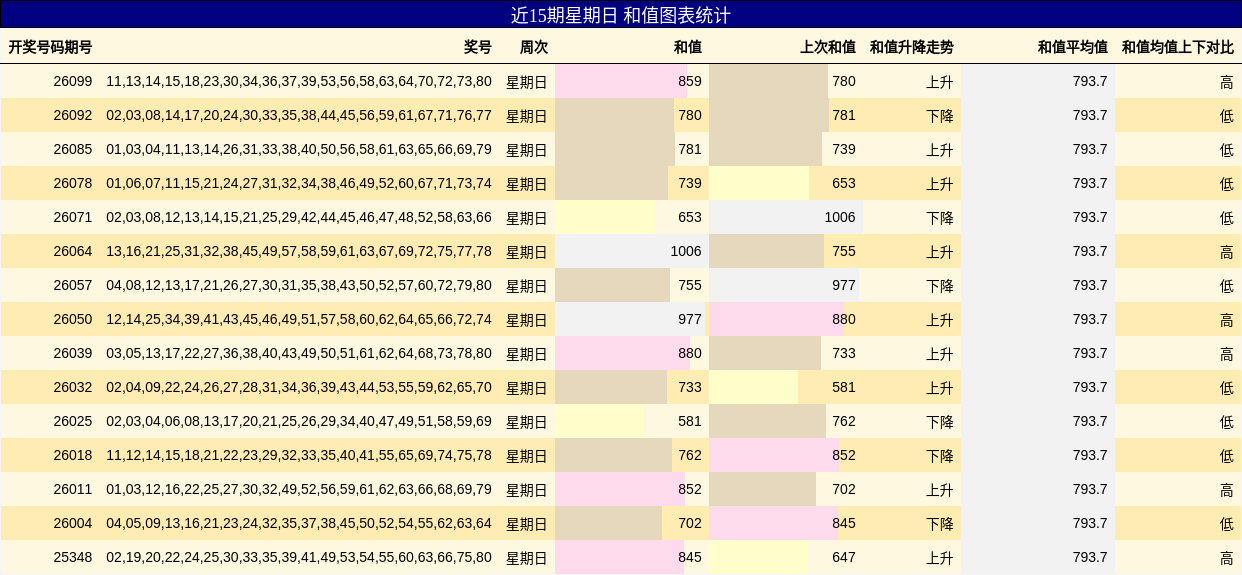The width and height of the screenshot is (1242, 575).
Task: Click the 上次和值 cell in row 26071
Action: click(786, 217)
